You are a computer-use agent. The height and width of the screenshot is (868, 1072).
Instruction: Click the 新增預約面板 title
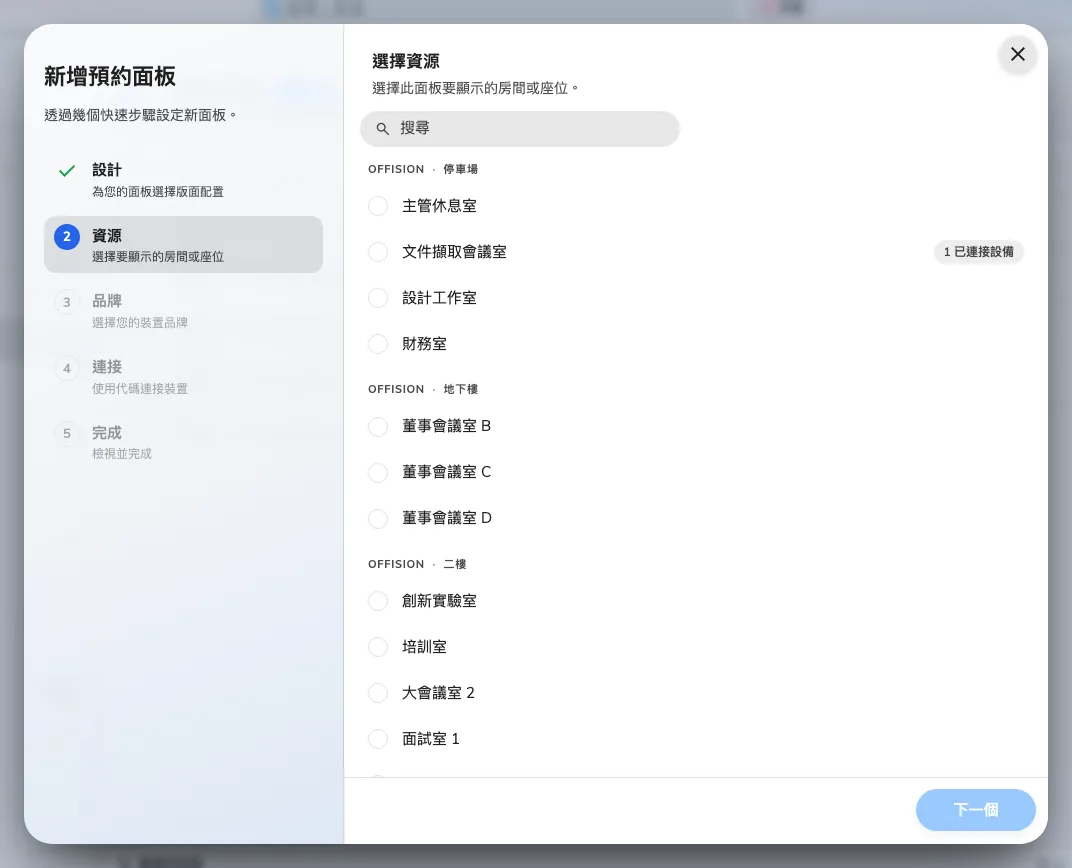[x=110, y=76]
